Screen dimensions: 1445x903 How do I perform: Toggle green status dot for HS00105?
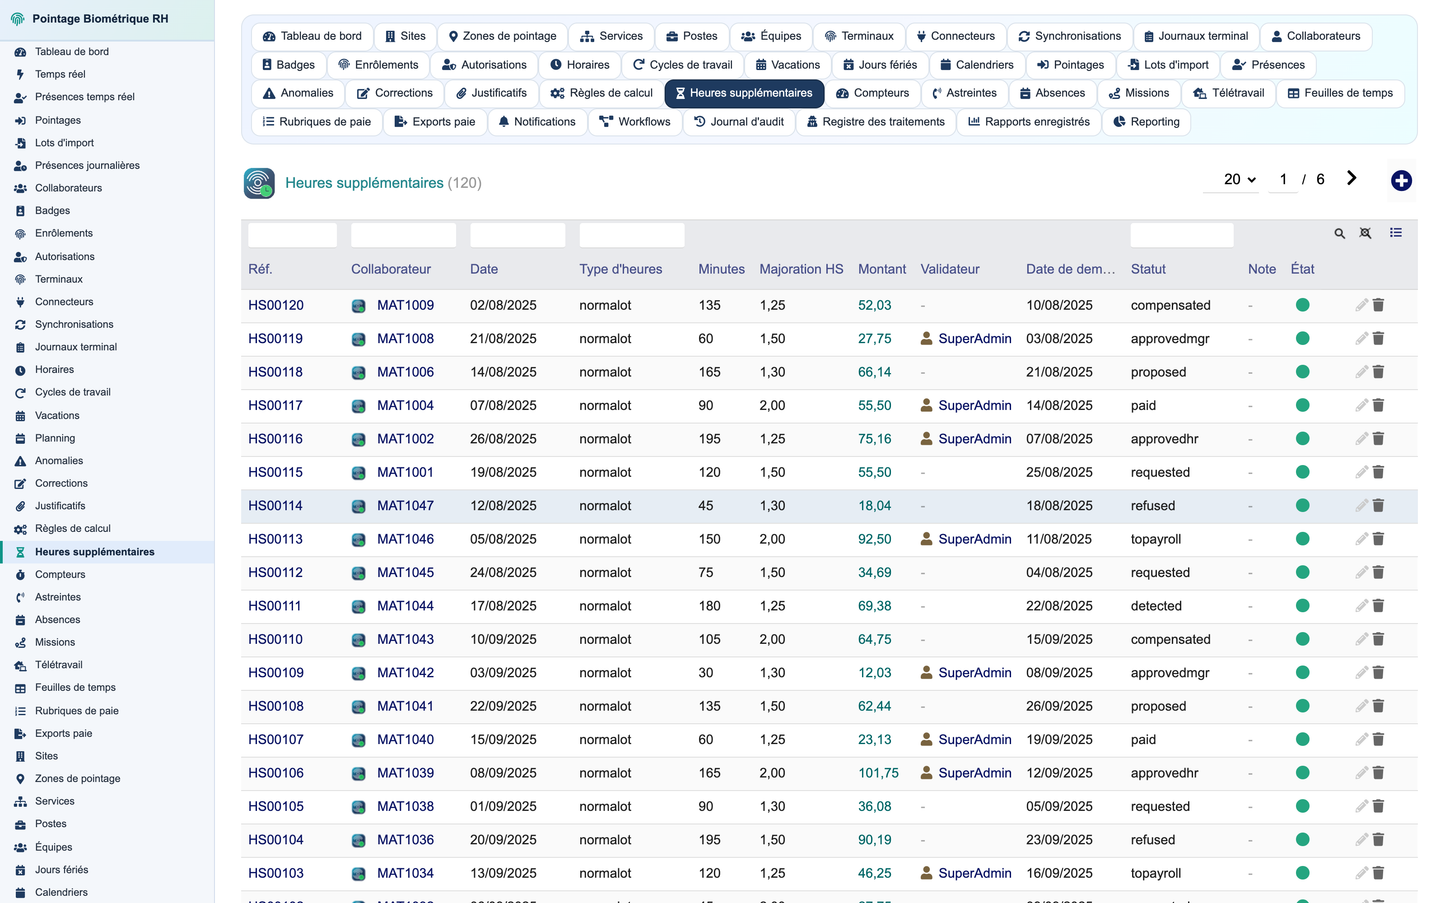pos(1302,806)
